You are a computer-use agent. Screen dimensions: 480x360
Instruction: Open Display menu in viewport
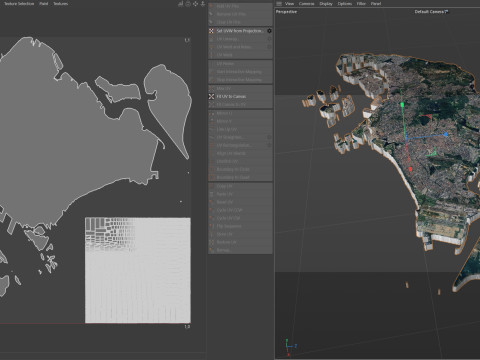(x=326, y=4)
